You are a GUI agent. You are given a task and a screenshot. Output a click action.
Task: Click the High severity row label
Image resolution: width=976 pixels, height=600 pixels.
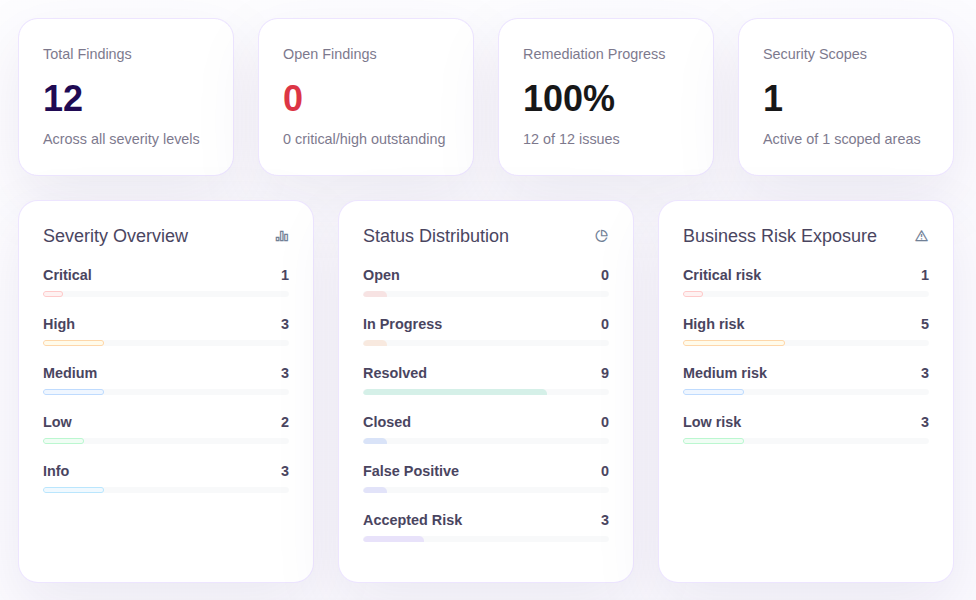point(59,324)
